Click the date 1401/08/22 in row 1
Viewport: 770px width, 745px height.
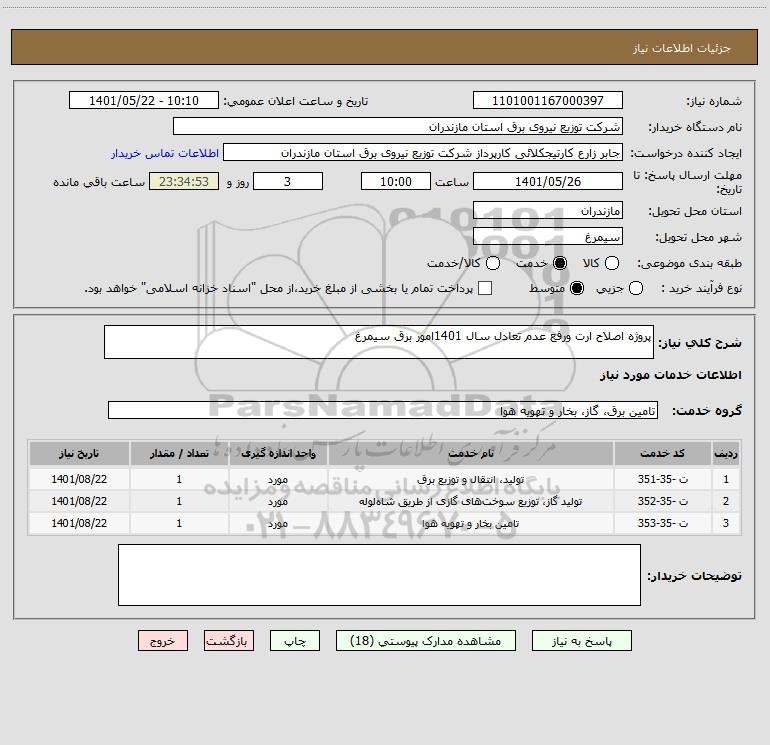(x=79, y=479)
